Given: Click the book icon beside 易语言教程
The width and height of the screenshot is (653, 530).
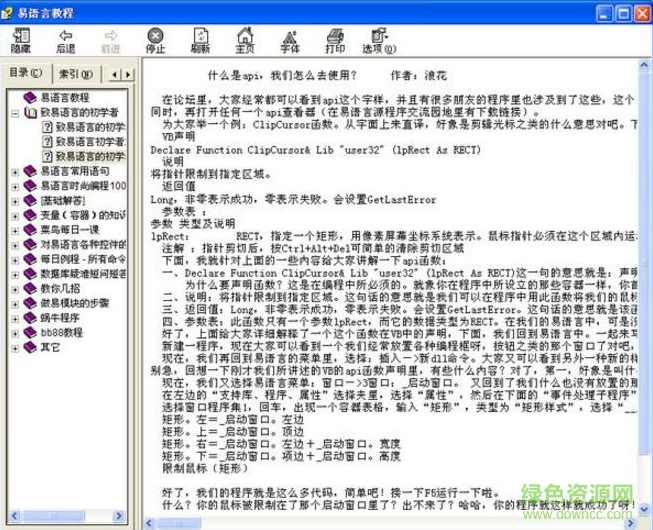Looking at the screenshot, I should (30, 97).
